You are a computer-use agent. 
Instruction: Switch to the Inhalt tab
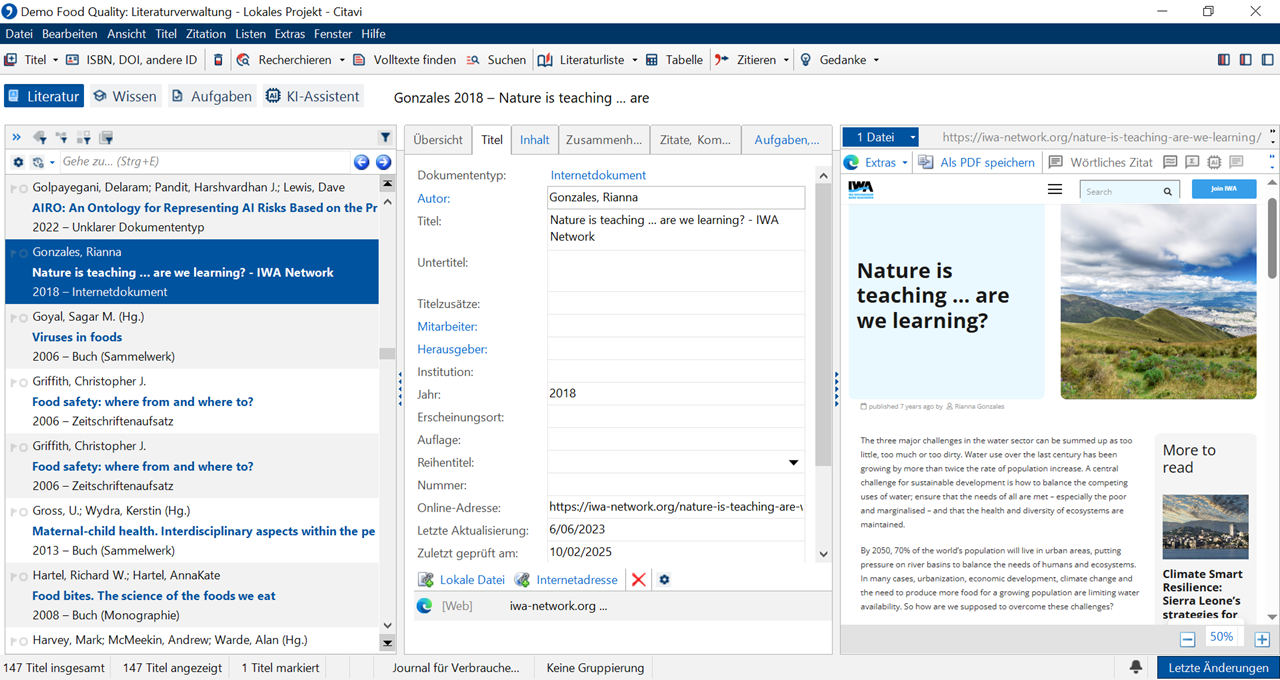point(534,140)
